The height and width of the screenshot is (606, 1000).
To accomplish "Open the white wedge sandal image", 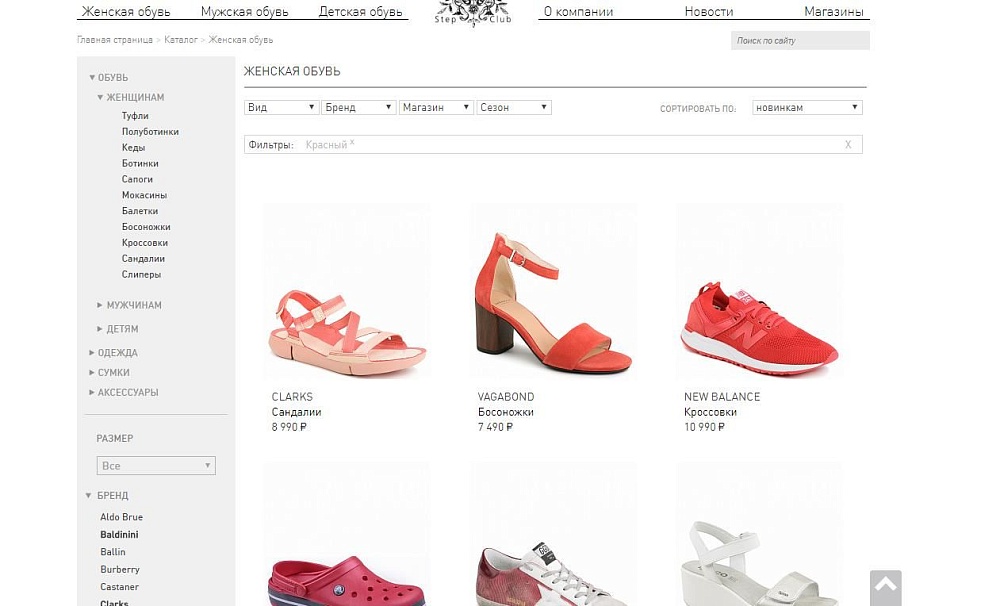I will pos(759,535).
